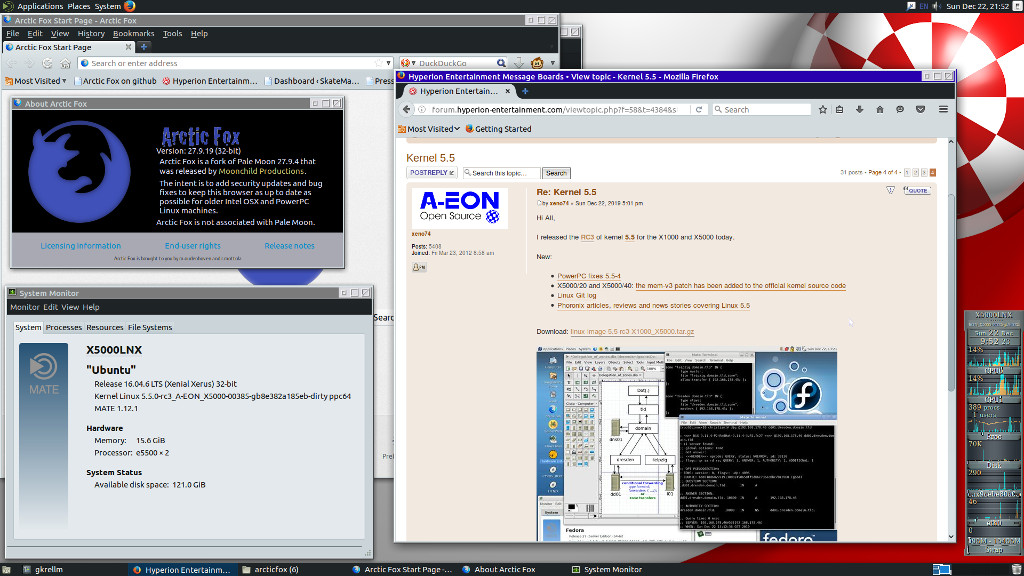Click the reload icon in Arctic Fox toolbar
This screenshot has height=576, width=1024.
pyautogui.click(x=47, y=63)
